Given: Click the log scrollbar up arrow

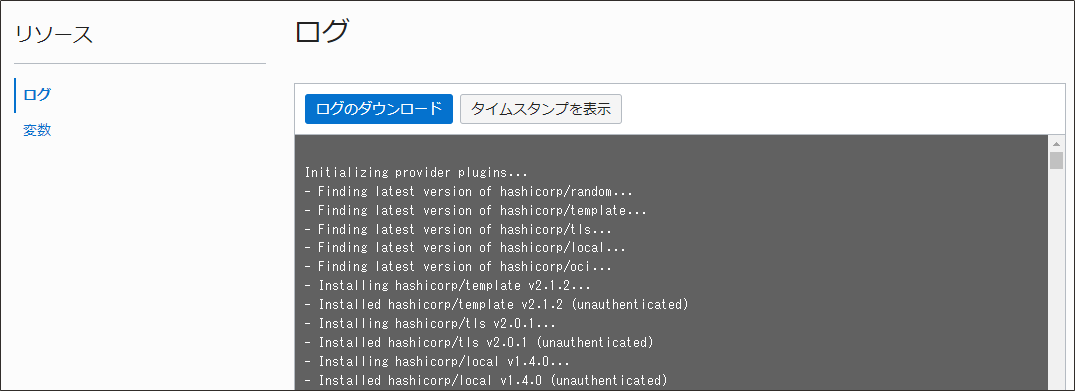Looking at the screenshot, I should tap(1056, 143).
